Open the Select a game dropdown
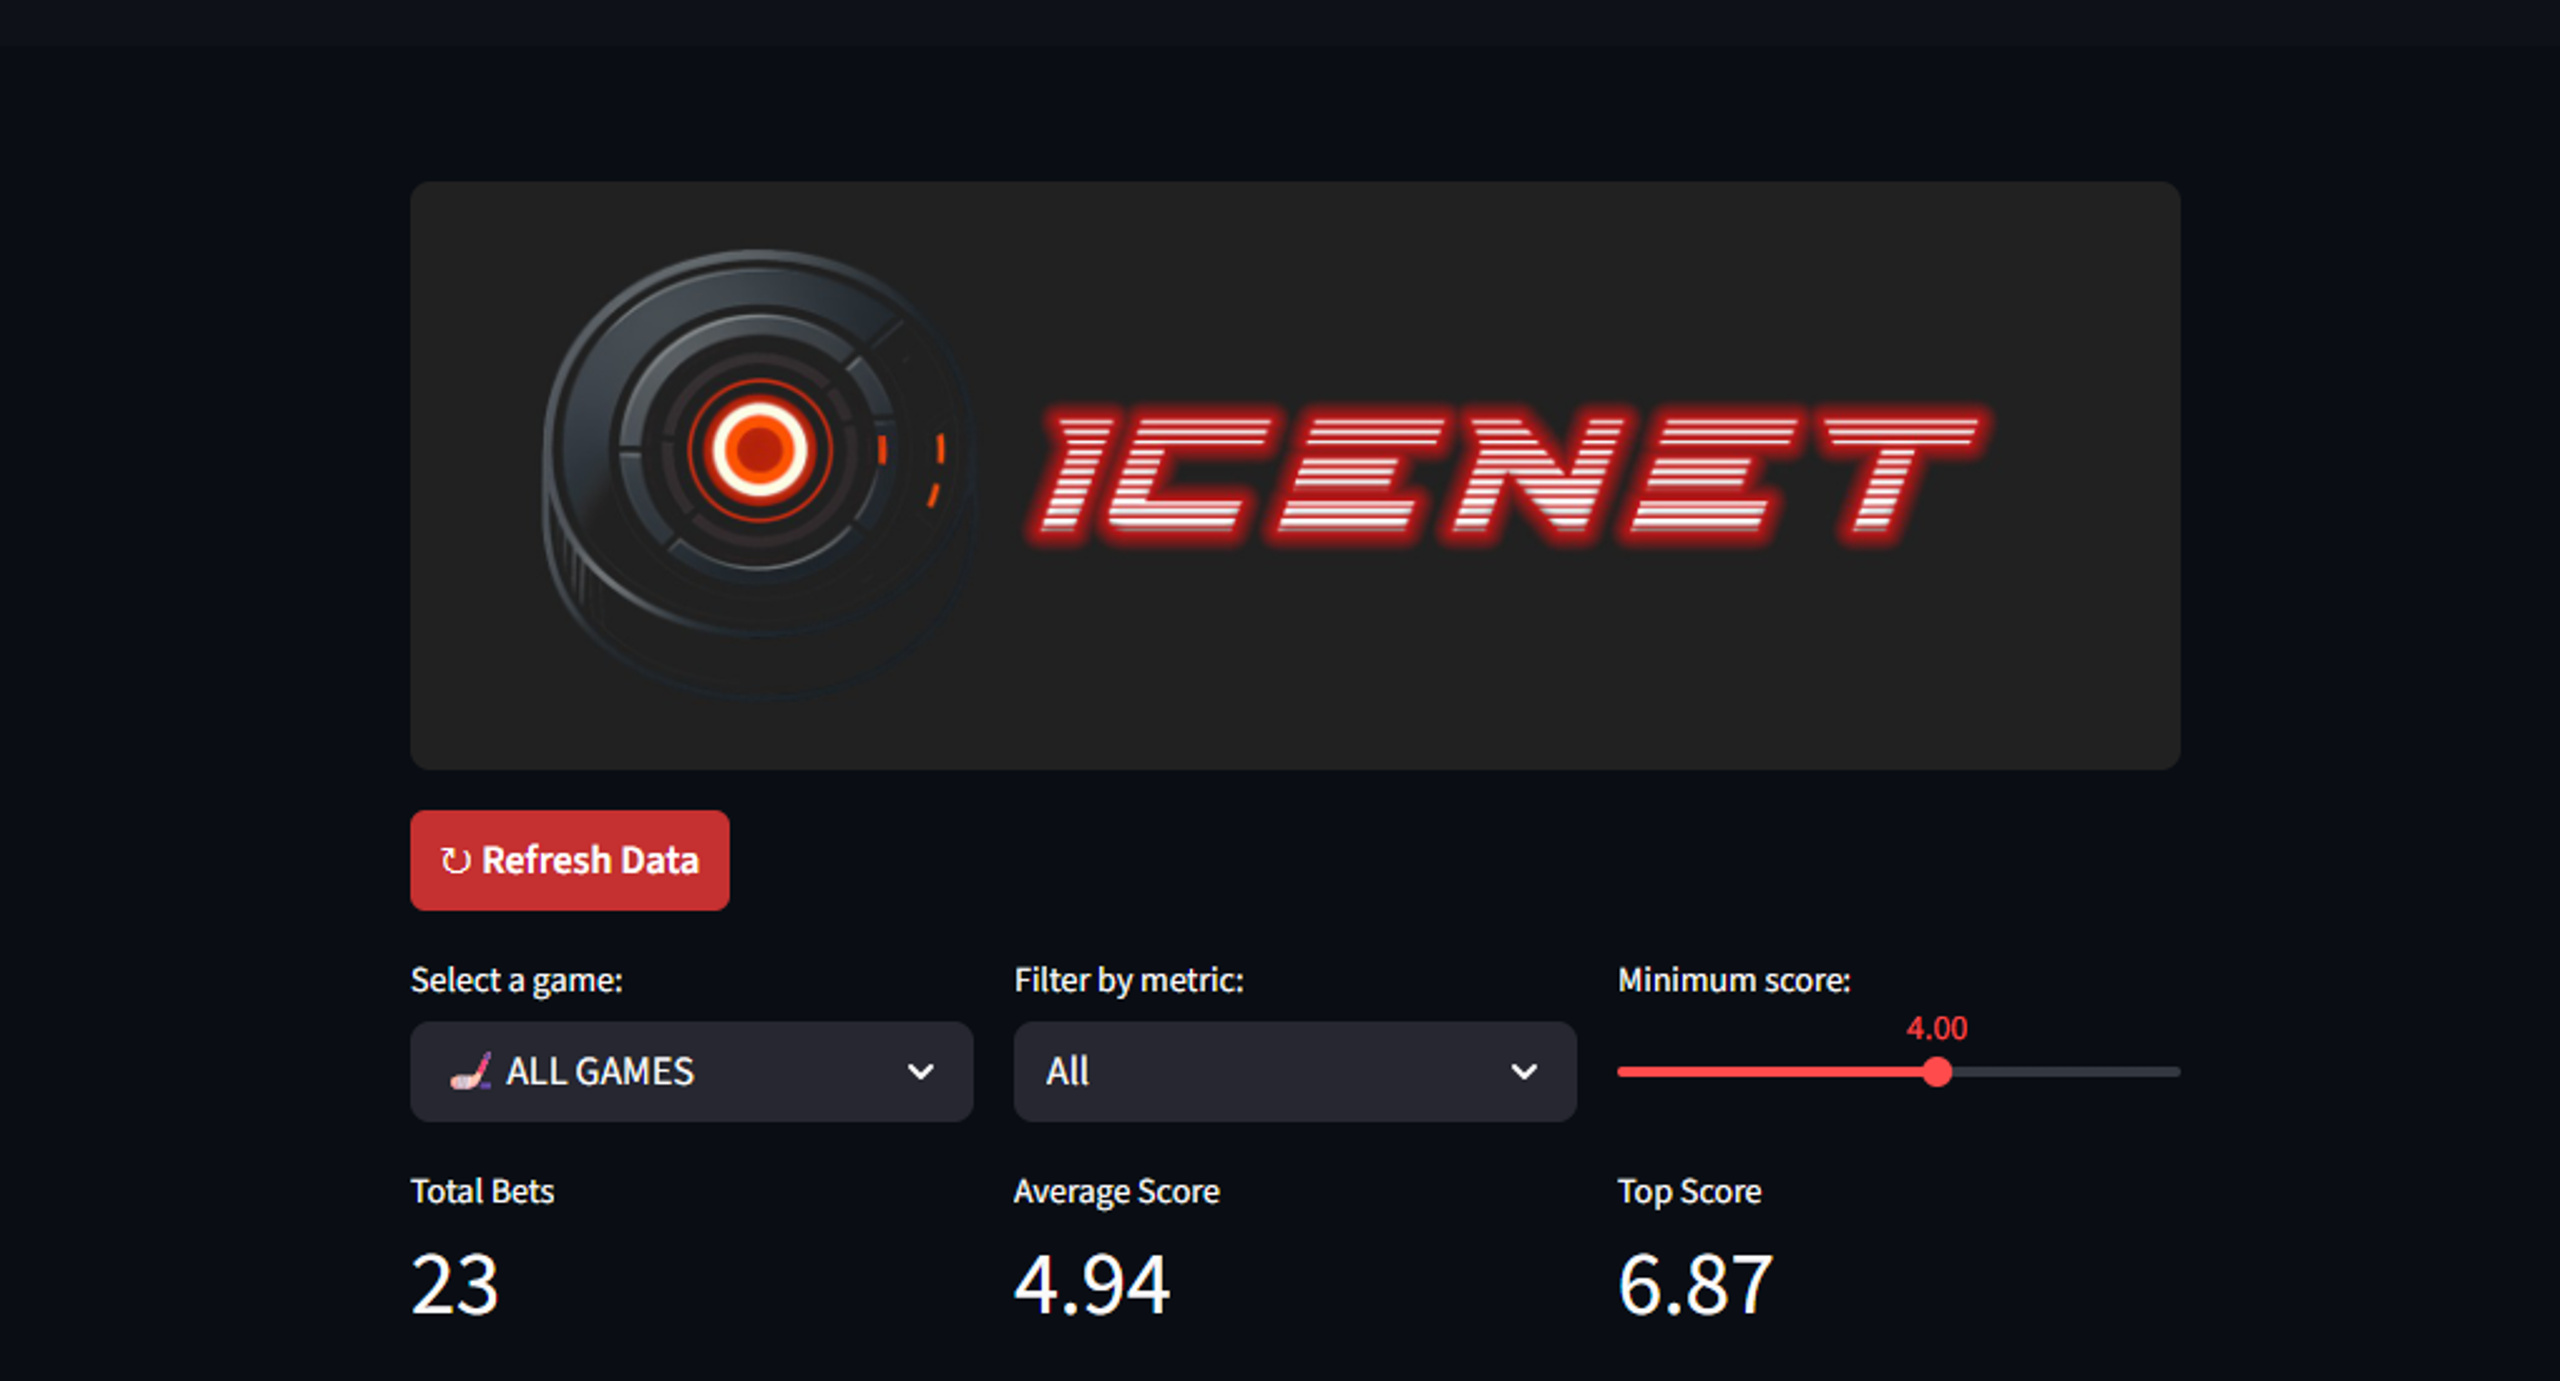This screenshot has height=1381, width=2560. pyautogui.click(x=691, y=1071)
